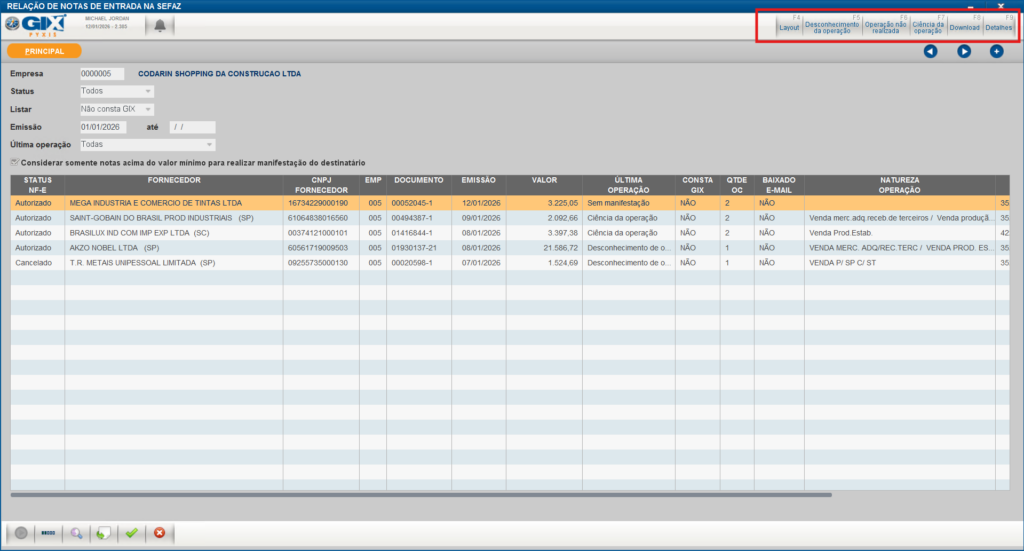Click the gray play icon in bottom toolbar
The width and height of the screenshot is (1024, 551).
(x=21, y=534)
